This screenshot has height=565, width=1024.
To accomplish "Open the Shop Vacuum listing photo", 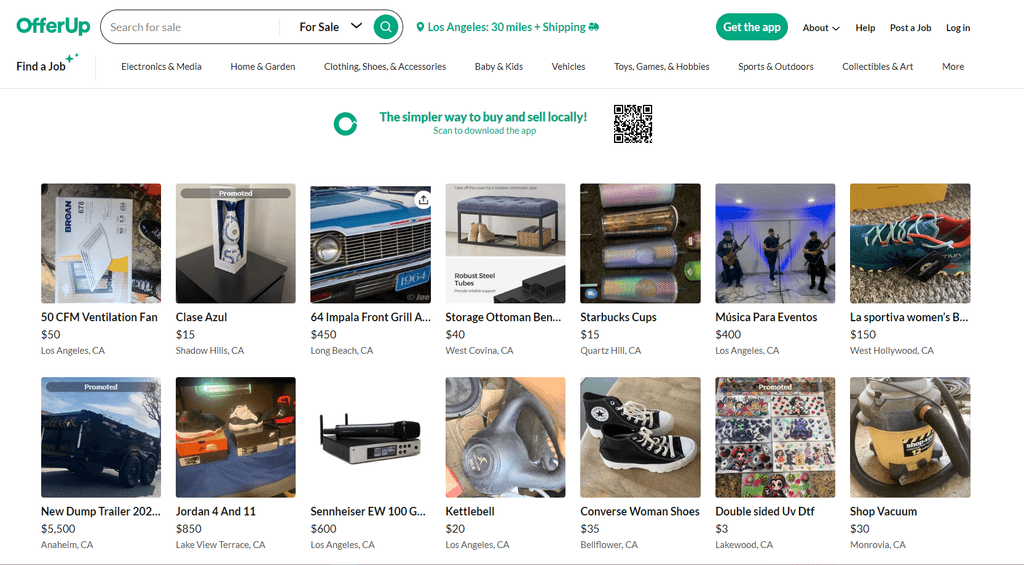I will tap(910, 437).
